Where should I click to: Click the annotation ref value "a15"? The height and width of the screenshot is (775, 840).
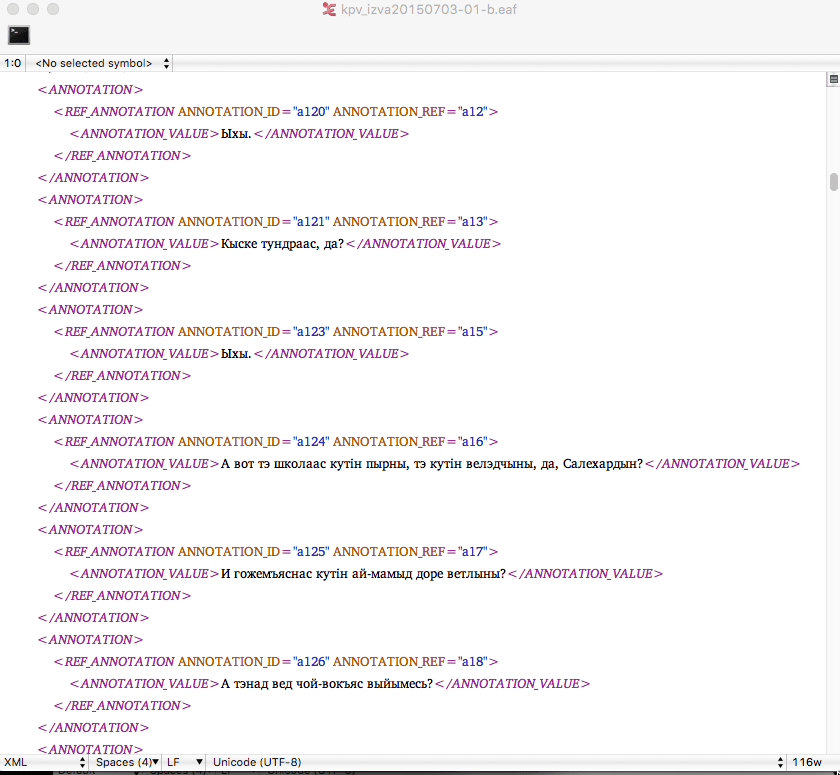(x=472, y=332)
